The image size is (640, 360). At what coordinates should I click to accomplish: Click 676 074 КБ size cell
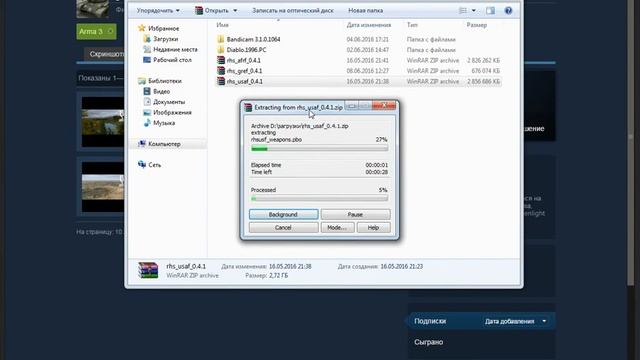485,71
